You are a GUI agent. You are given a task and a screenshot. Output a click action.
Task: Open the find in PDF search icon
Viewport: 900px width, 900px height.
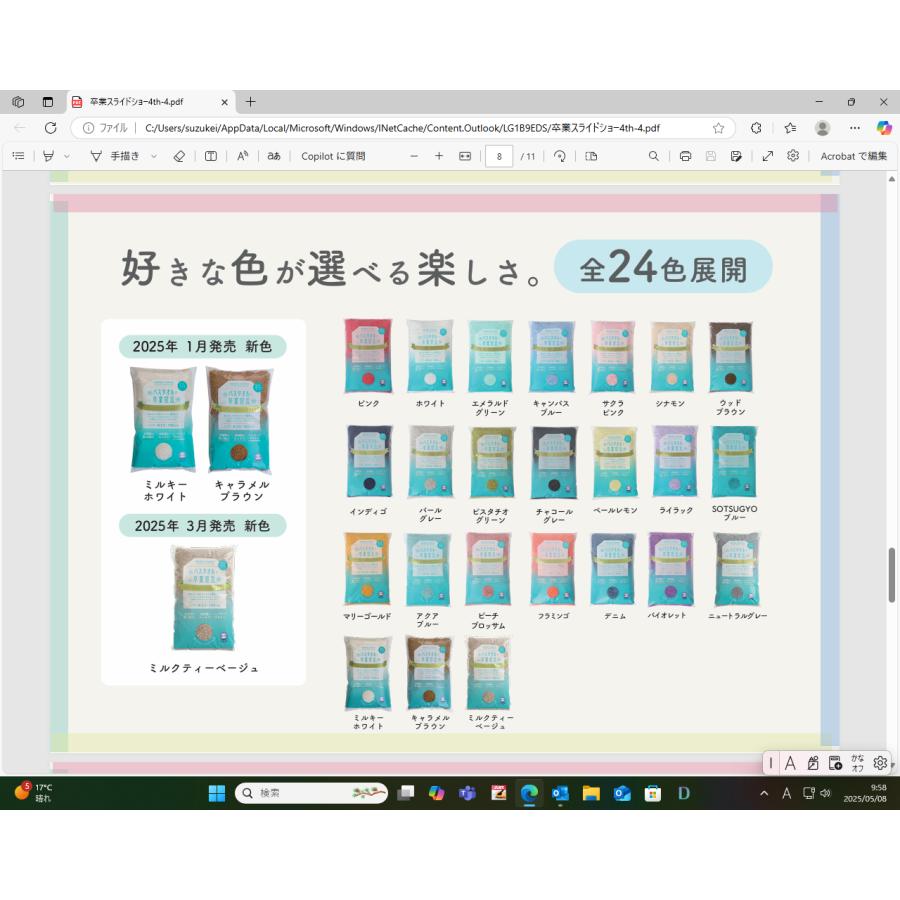[x=653, y=156]
